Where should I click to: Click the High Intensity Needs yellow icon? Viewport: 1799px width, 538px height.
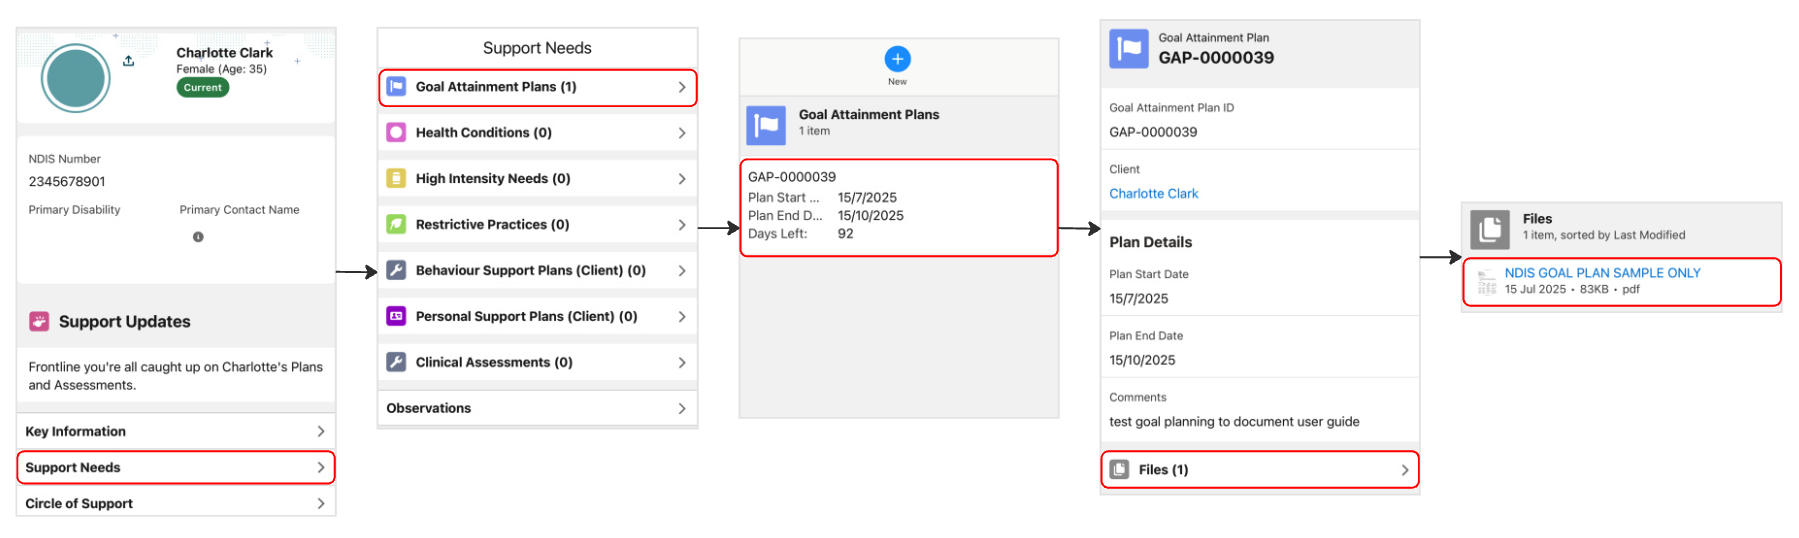point(396,179)
